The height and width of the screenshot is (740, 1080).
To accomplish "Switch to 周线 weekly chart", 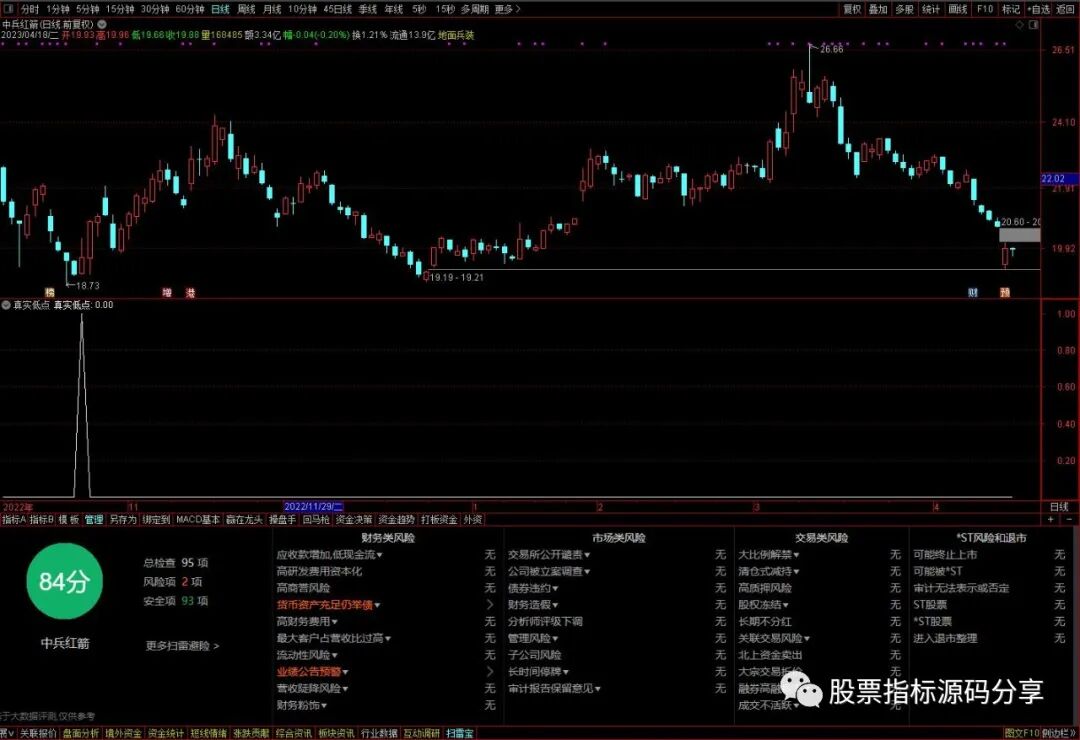I will (247, 9).
